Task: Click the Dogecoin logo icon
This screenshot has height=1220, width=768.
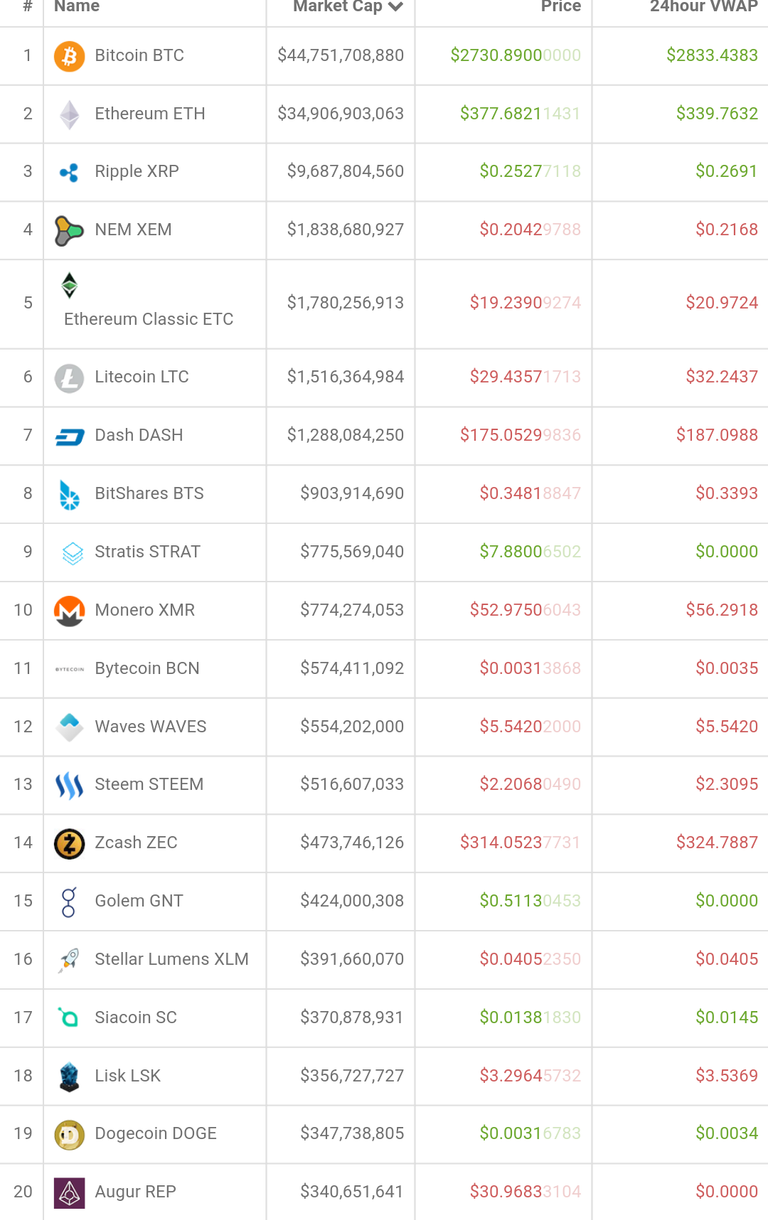Action: pyautogui.click(x=69, y=1134)
